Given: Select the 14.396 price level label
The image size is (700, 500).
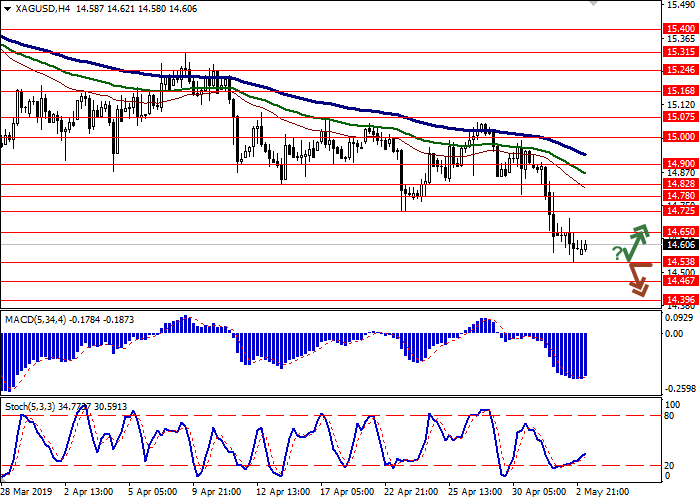Looking at the screenshot, I should pyautogui.click(x=679, y=299).
